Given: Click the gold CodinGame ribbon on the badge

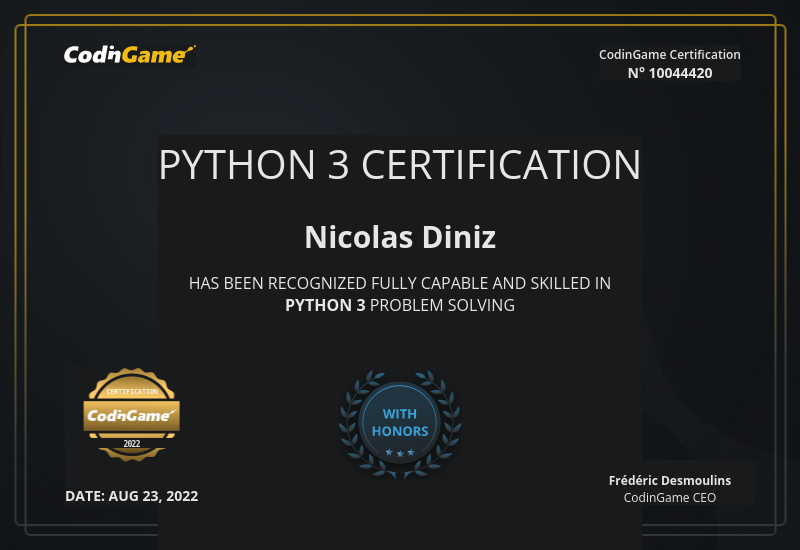Looking at the screenshot, I should click(x=131, y=414).
